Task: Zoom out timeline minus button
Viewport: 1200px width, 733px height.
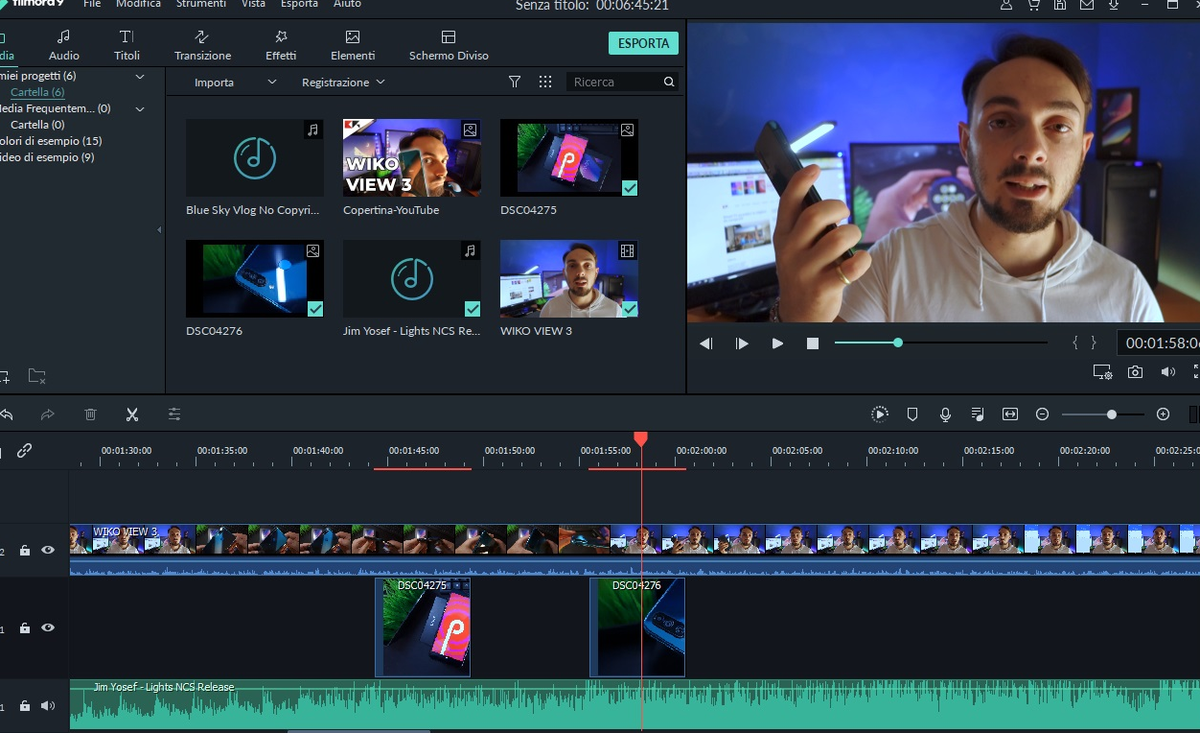Action: tap(1042, 414)
